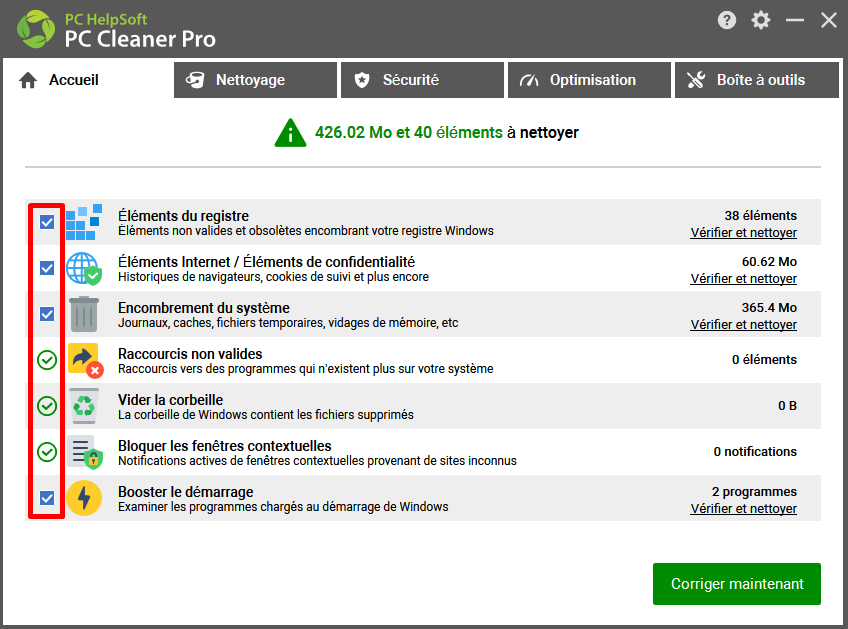The image size is (848, 629).
Task: Uncheck the Éléments du registre checkbox
Action: (x=47, y=222)
